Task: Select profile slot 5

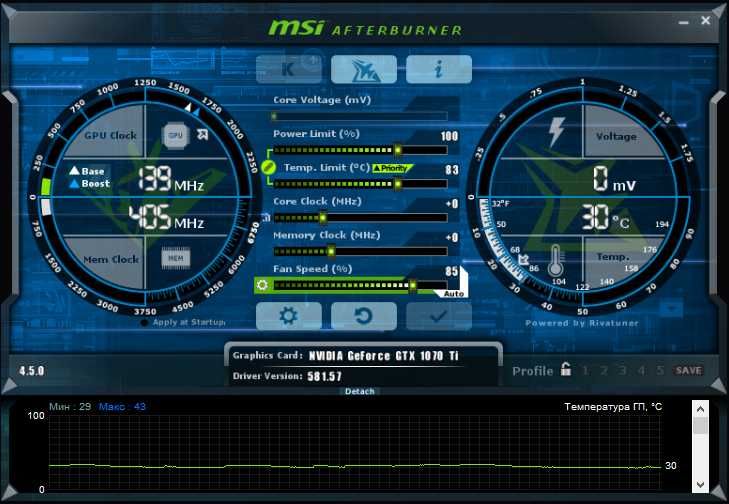Action: [x=660, y=371]
